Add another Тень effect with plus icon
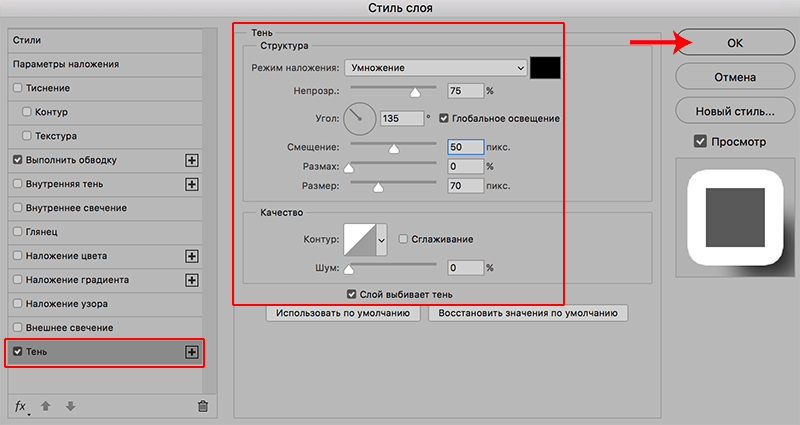This screenshot has width=800, height=425. pyautogui.click(x=193, y=352)
